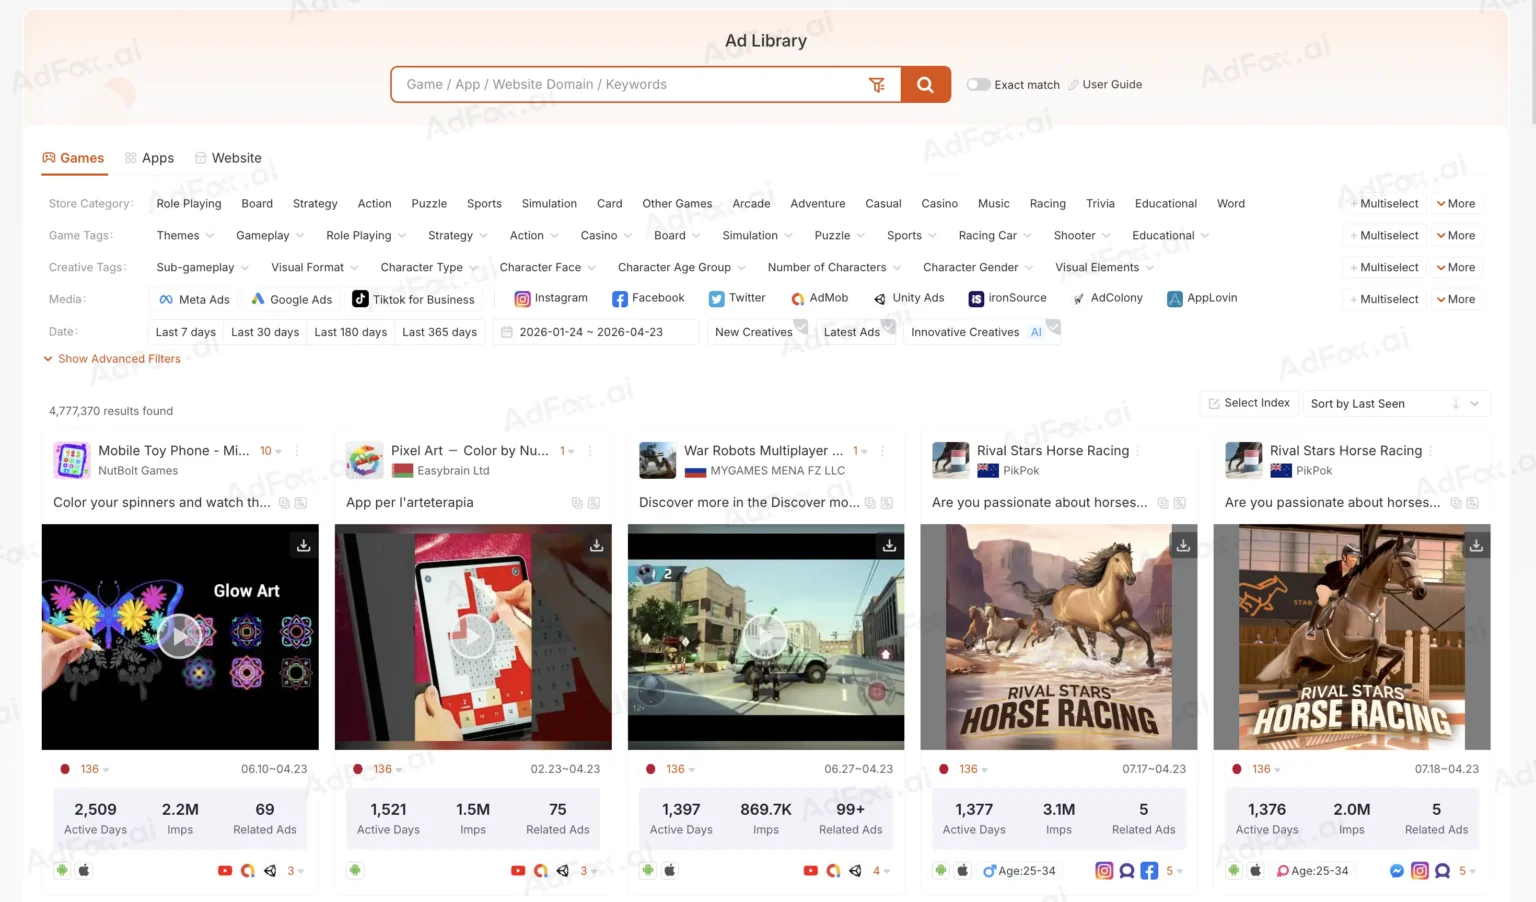Filter by AdColony media
This screenshot has height=902, width=1536.
(x=1107, y=298)
